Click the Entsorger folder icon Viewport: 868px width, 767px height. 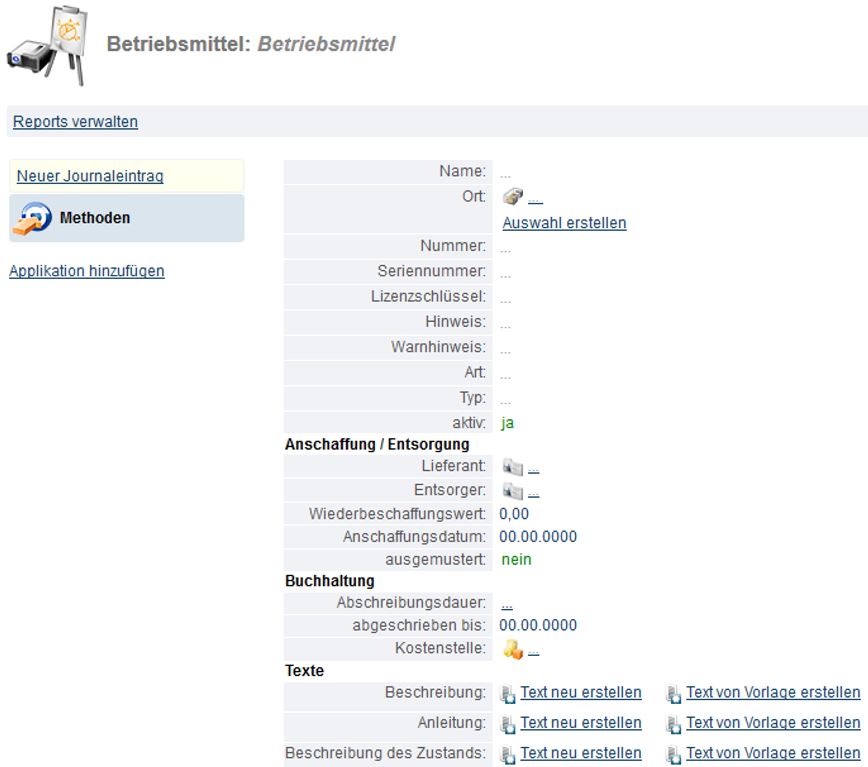512,491
